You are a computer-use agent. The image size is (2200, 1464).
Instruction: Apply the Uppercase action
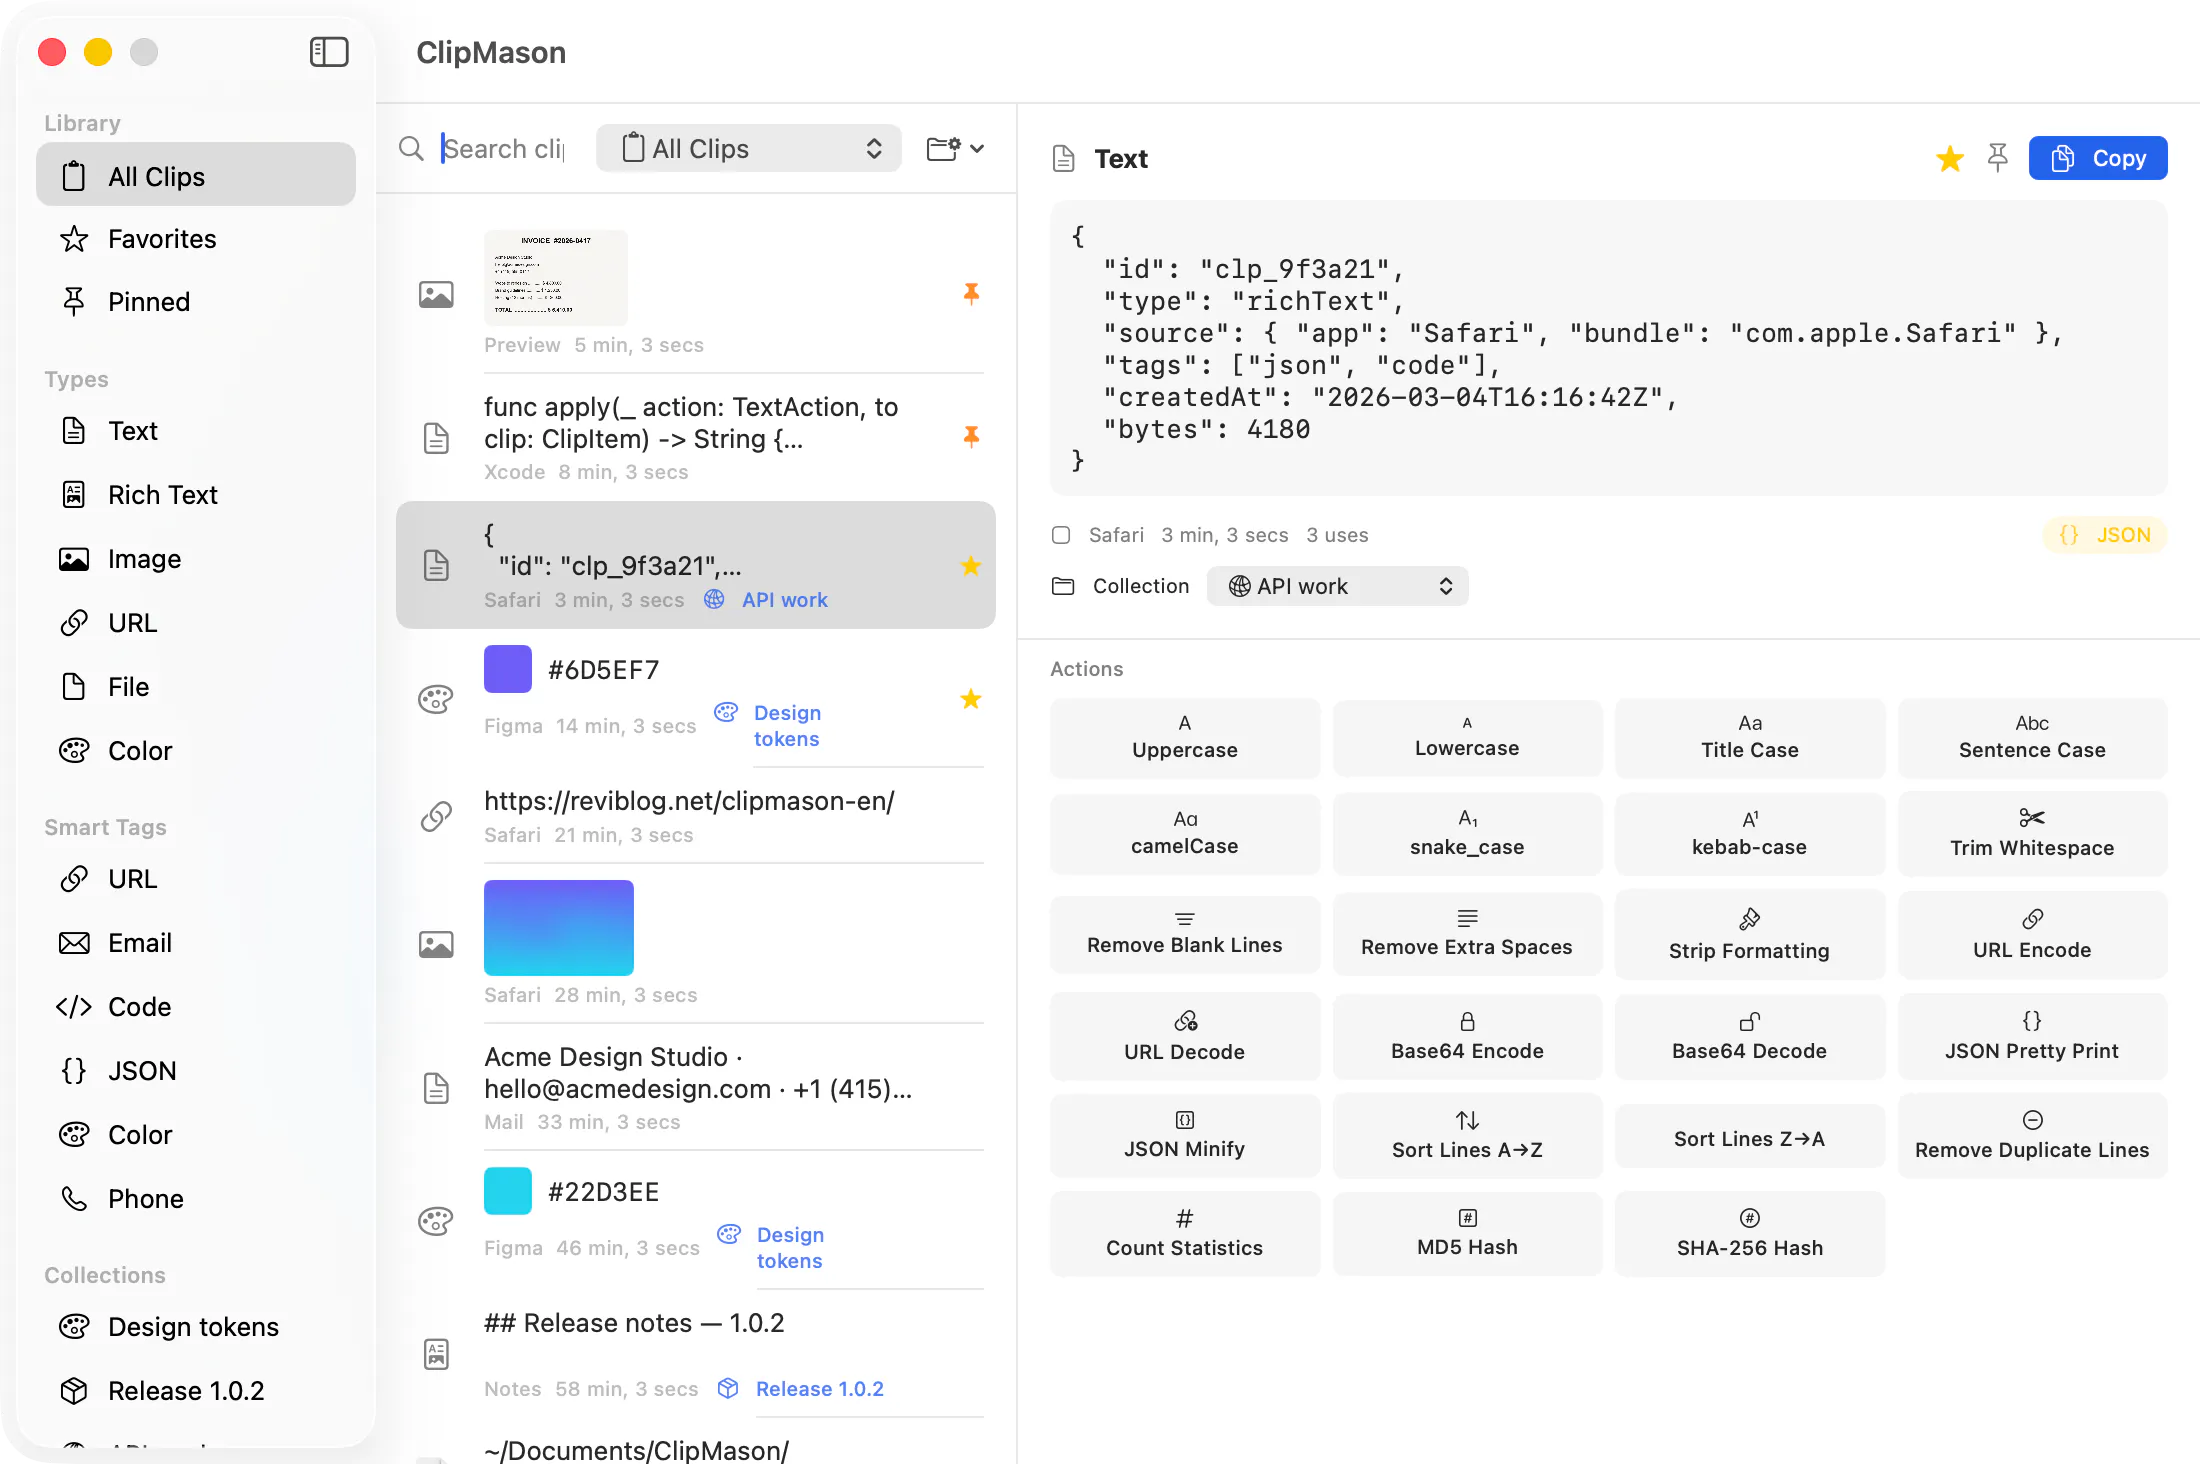[1185, 738]
